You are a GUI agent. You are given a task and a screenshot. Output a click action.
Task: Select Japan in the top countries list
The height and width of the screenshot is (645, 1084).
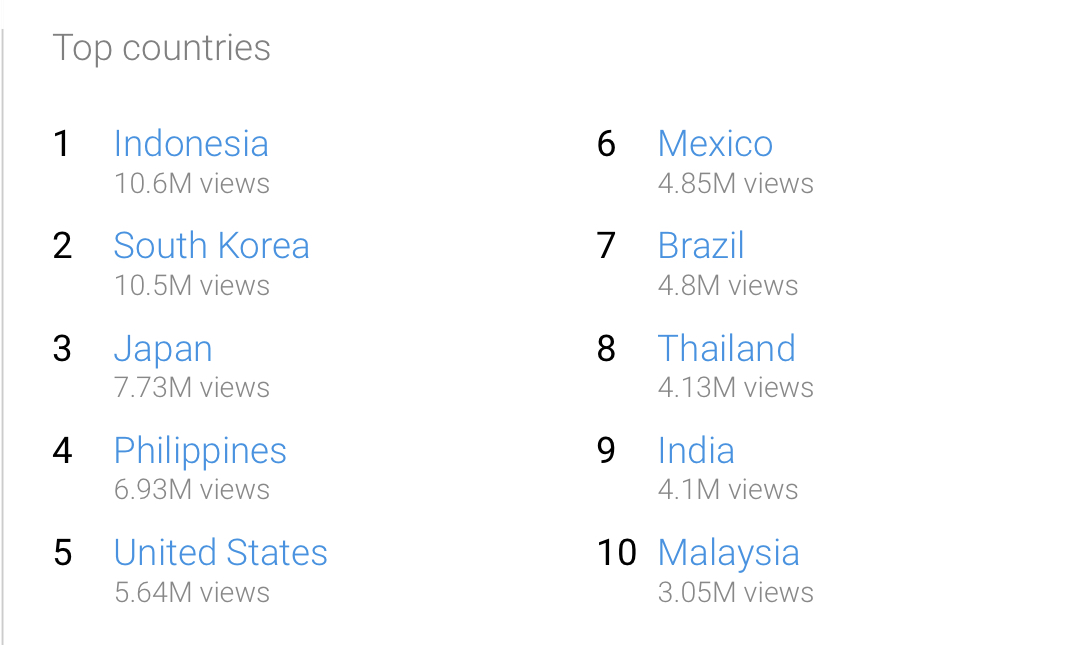[x=163, y=349]
